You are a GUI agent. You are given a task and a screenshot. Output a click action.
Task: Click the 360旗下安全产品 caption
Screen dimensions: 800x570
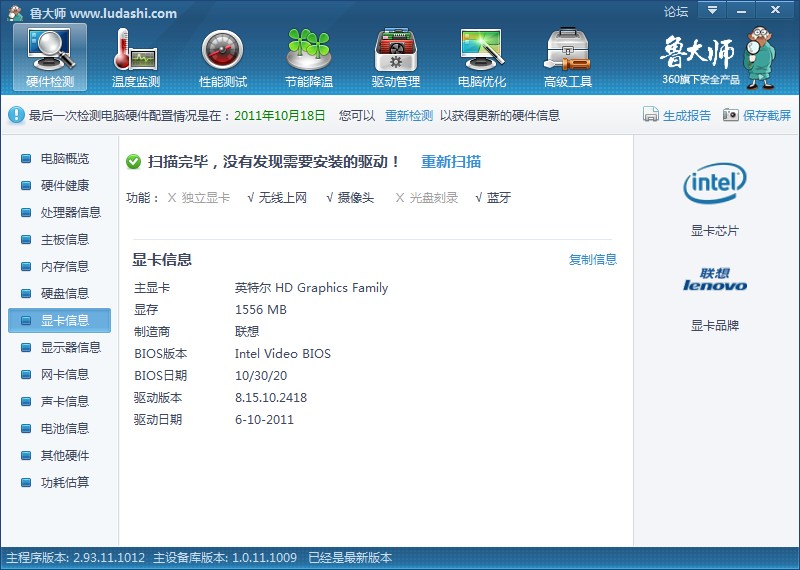point(701,80)
